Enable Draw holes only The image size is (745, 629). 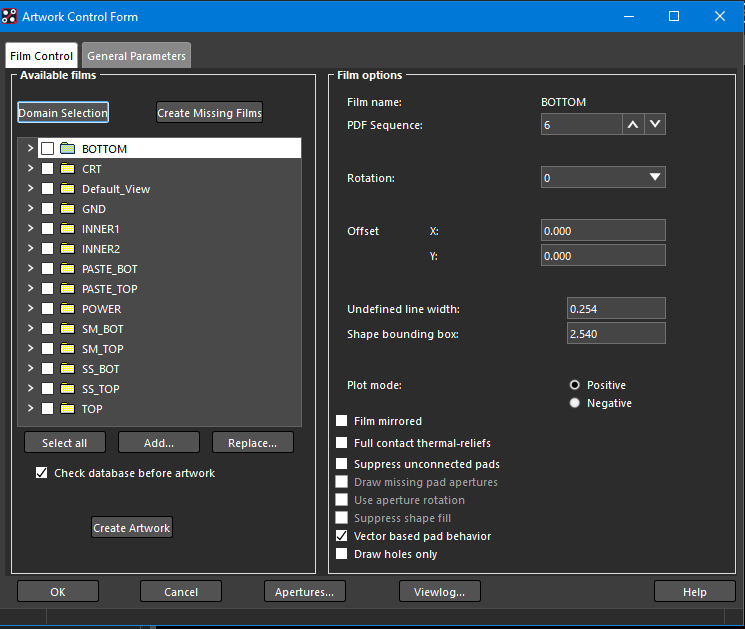point(342,553)
